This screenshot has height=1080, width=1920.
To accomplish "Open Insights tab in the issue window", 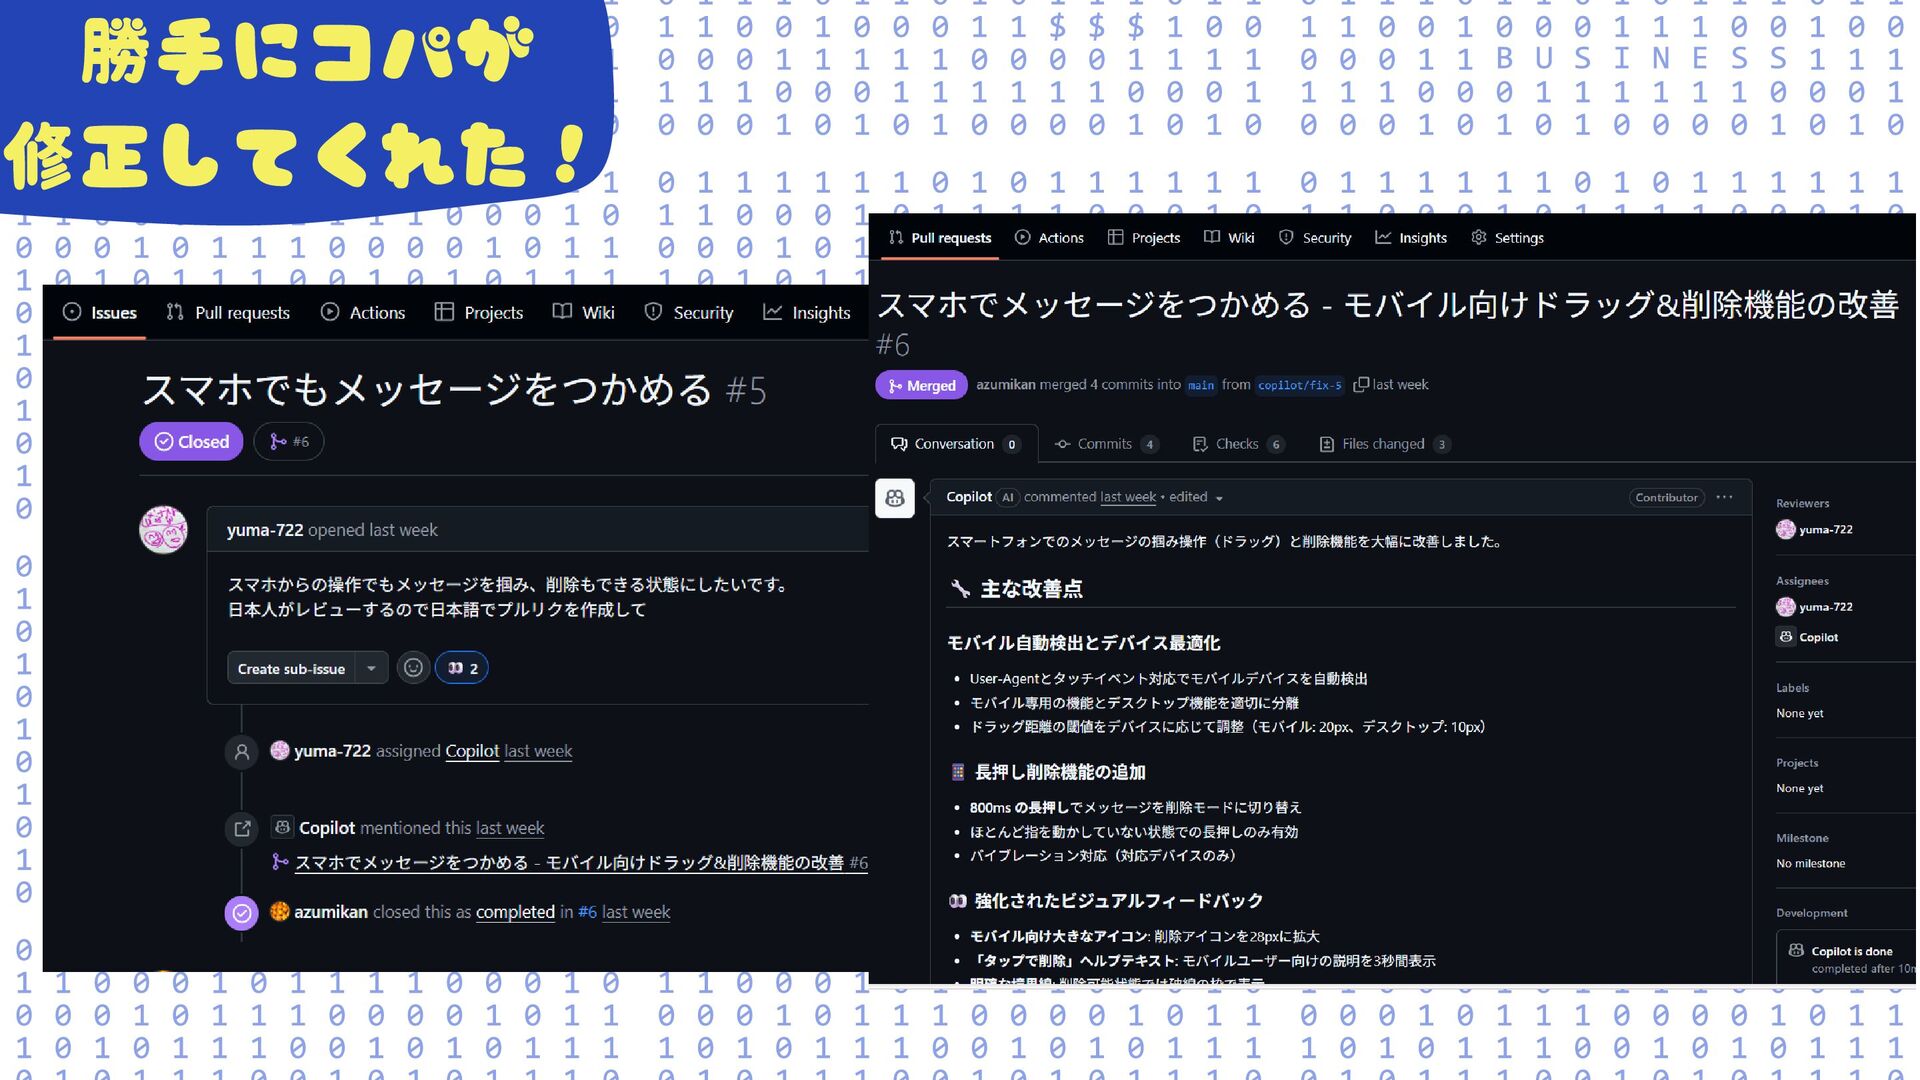I will [x=807, y=313].
